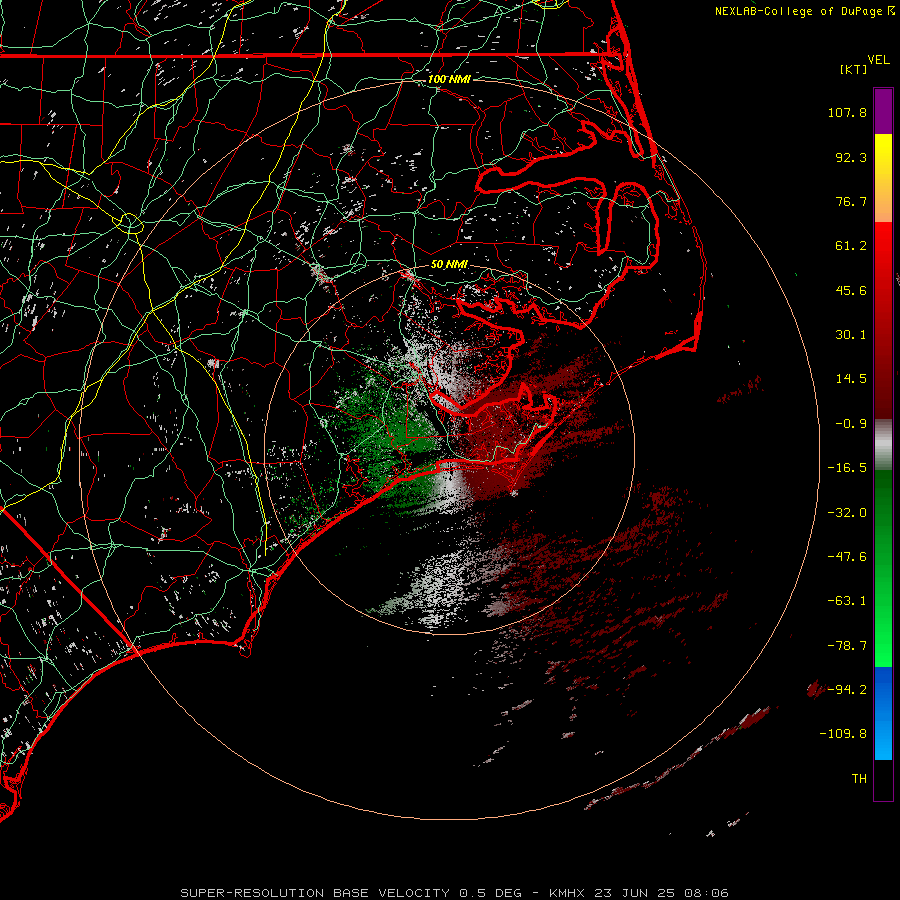Image resolution: width=900 pixels, height=900 pixels.
Task: Click the 45.6 scale value
Action: click(851, 290)
